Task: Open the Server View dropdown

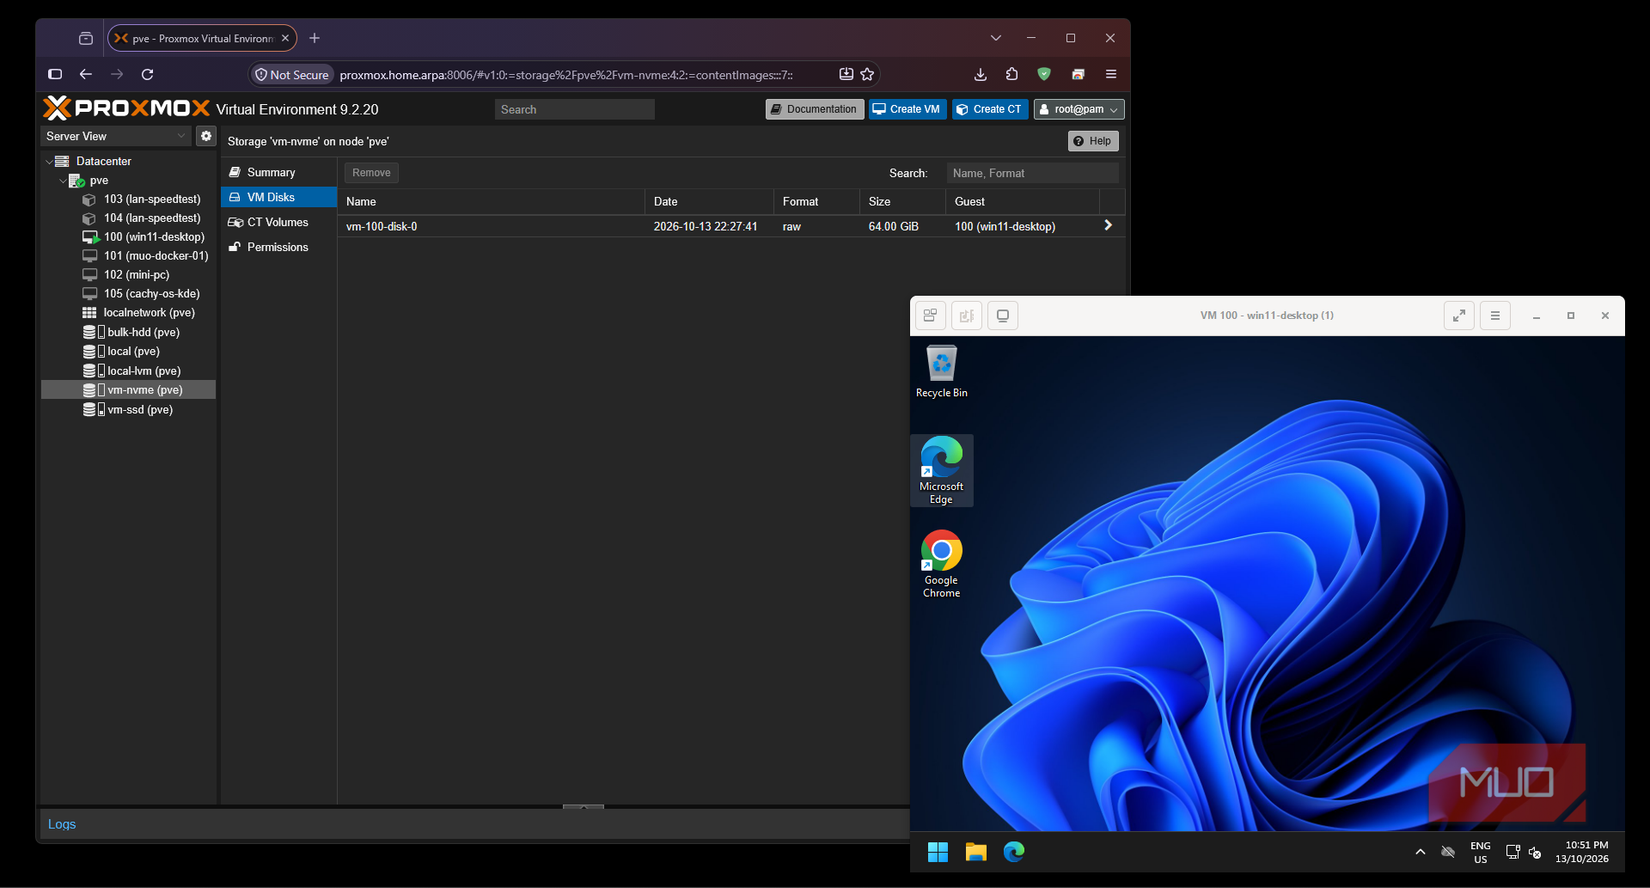Action: tap(116, 136)
